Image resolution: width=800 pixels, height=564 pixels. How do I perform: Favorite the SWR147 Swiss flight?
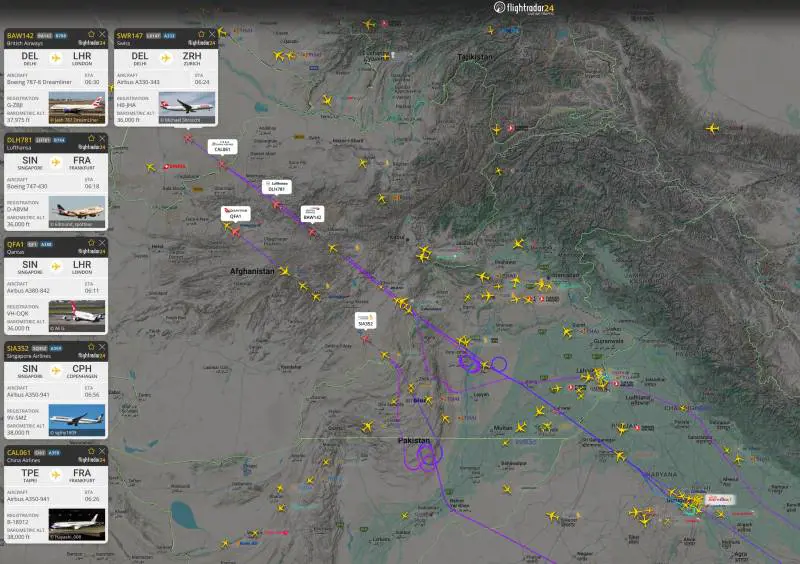coord(202,34)
